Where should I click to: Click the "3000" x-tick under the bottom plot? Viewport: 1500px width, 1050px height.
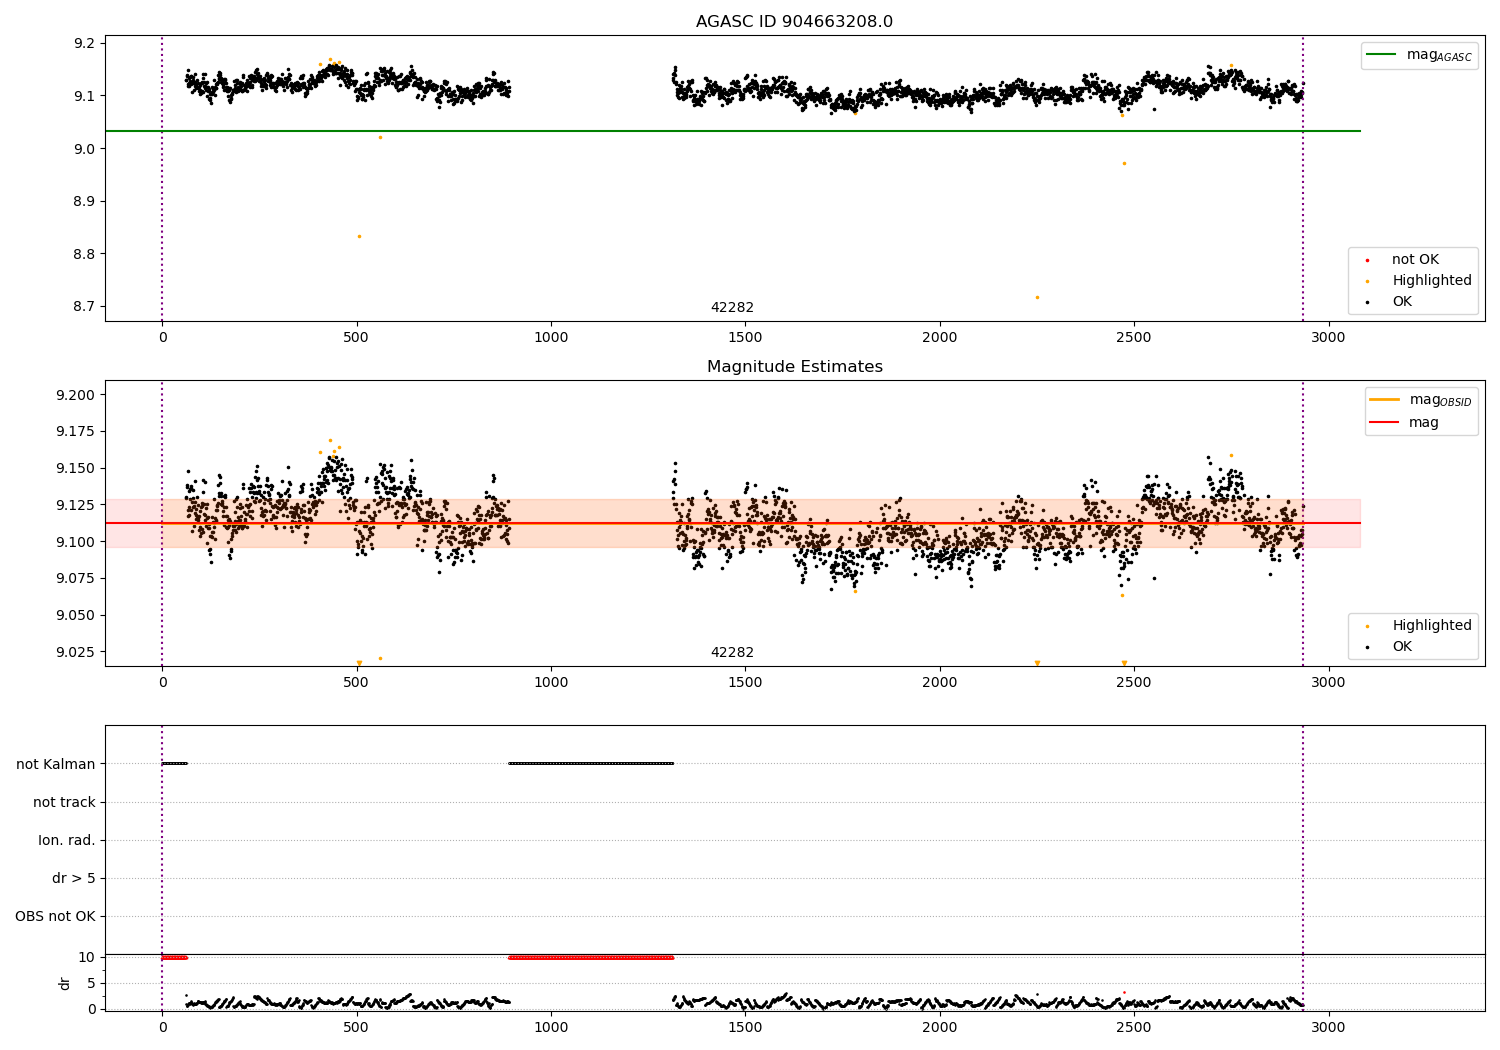1328,1028
